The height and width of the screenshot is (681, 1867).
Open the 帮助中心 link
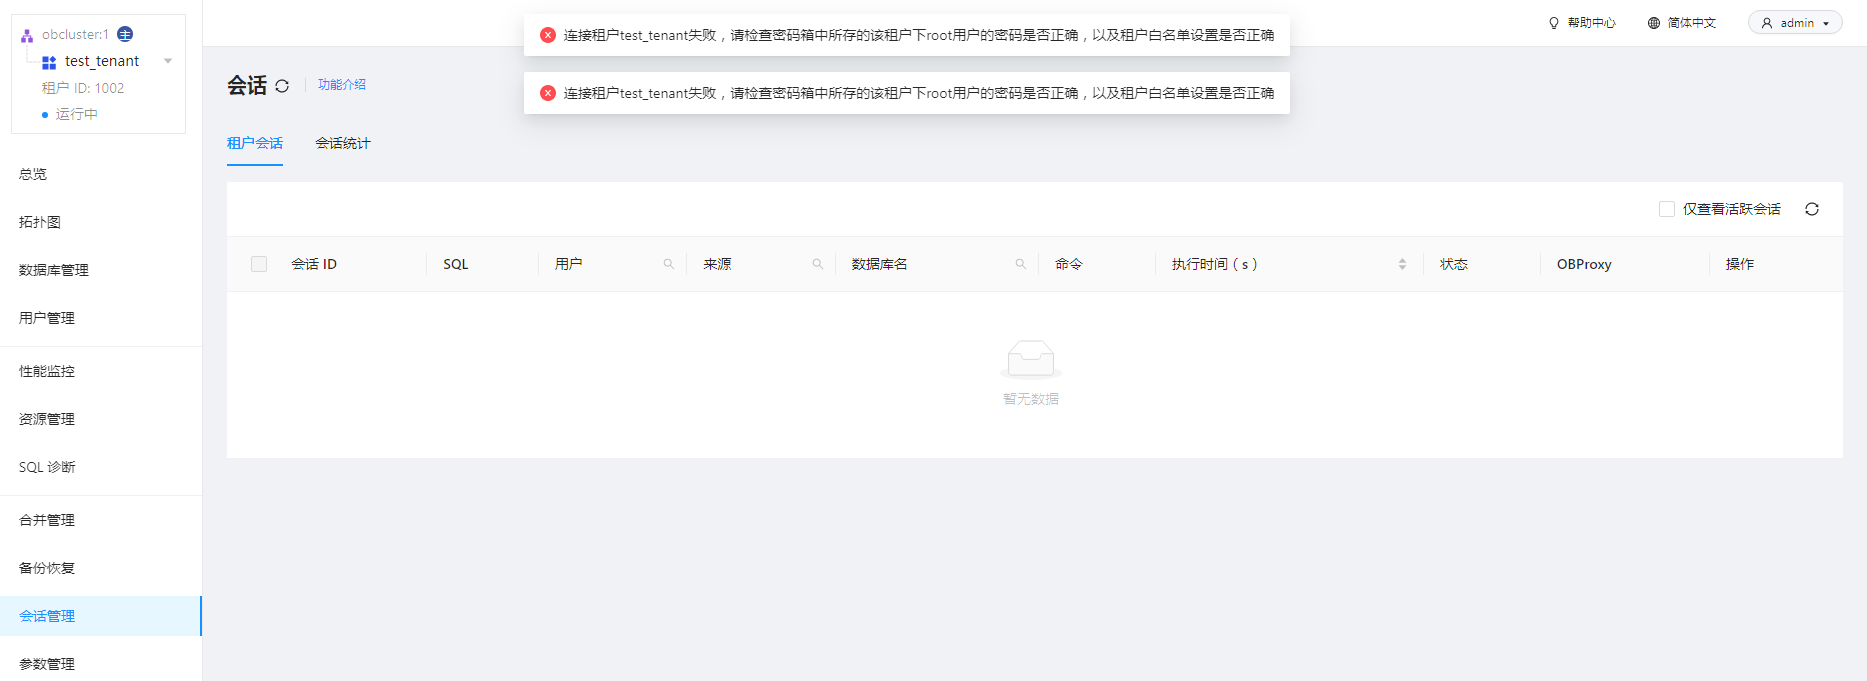[x=1592, y=23]
